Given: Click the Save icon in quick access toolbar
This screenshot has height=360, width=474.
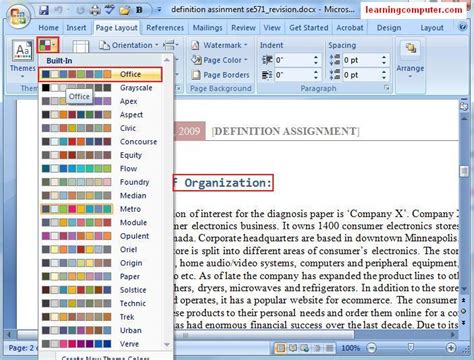Looking at the screenshot, I should pos(44,10).
